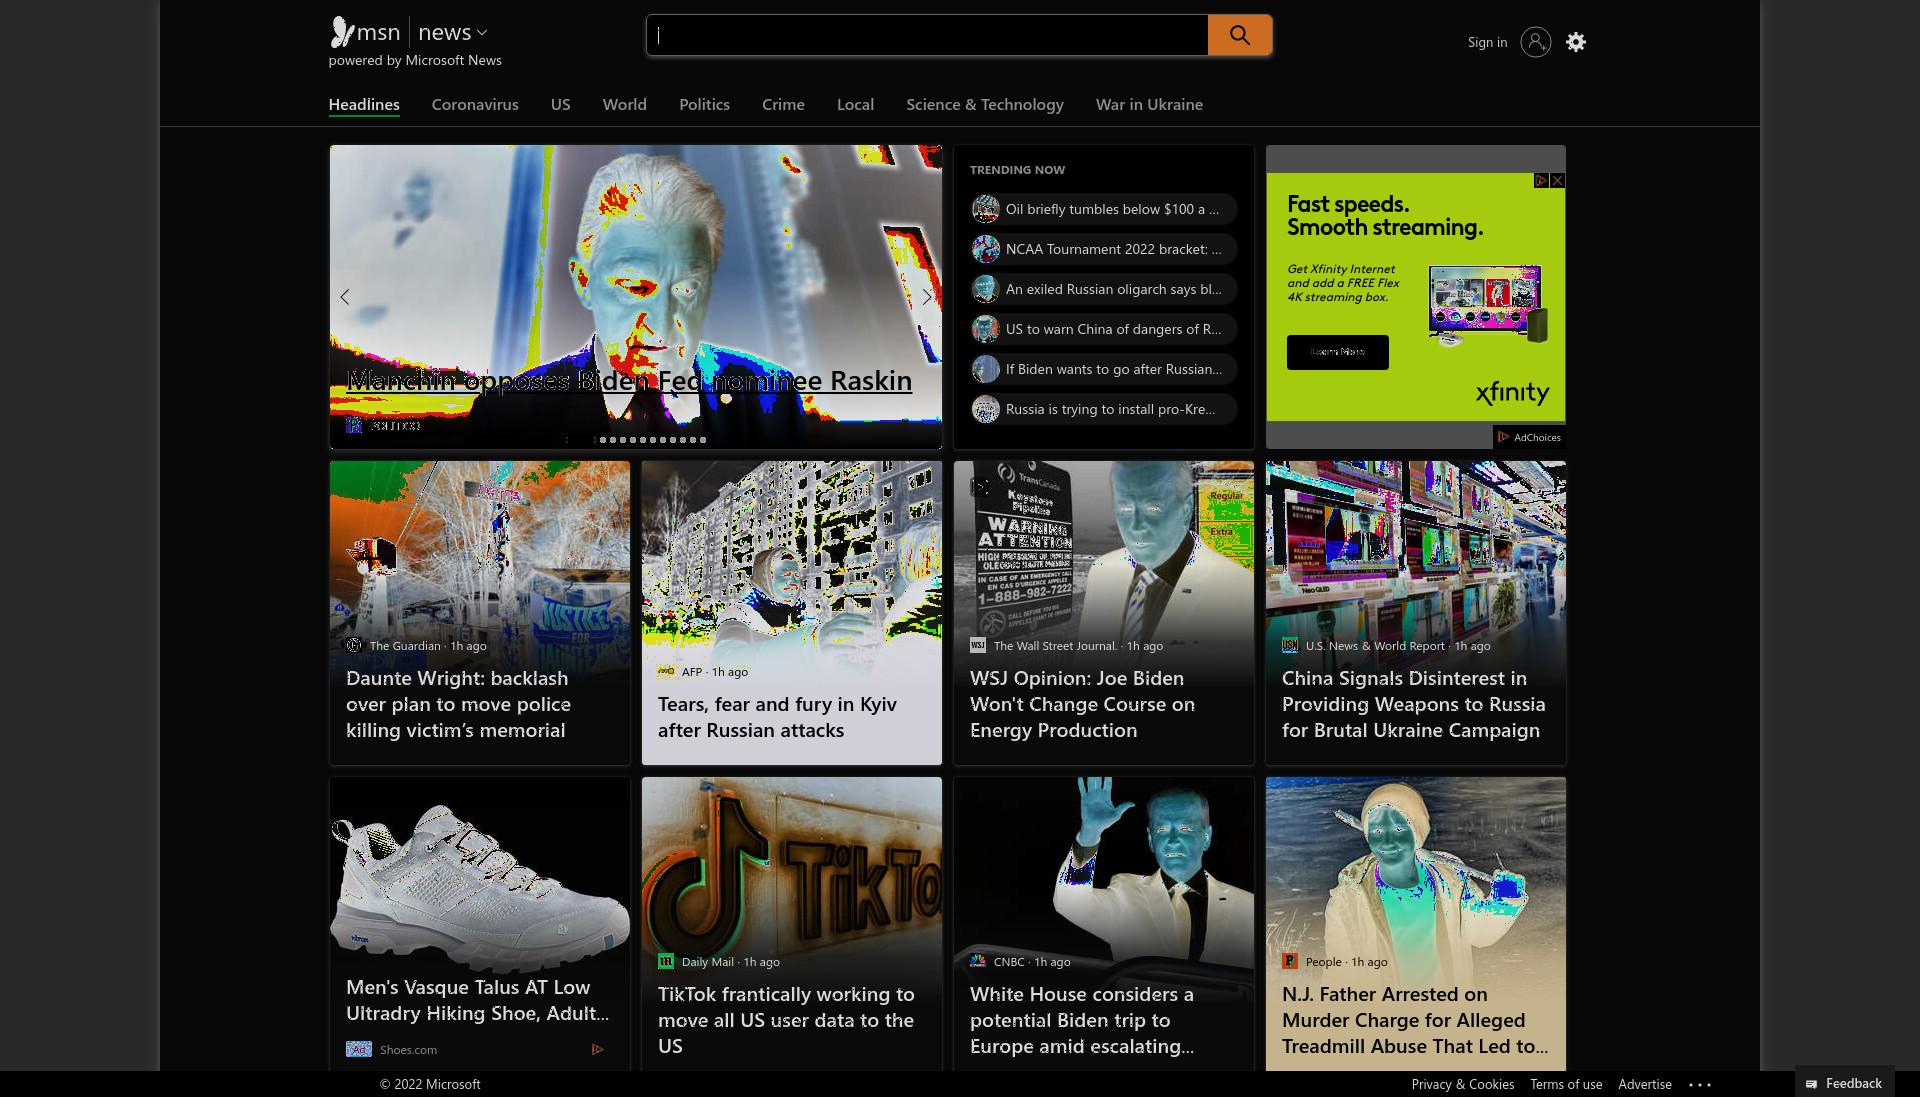This screenshot has width=1920, height=1097.
Task: Click the Feedback icon button
Action: click(1844, 1083)
